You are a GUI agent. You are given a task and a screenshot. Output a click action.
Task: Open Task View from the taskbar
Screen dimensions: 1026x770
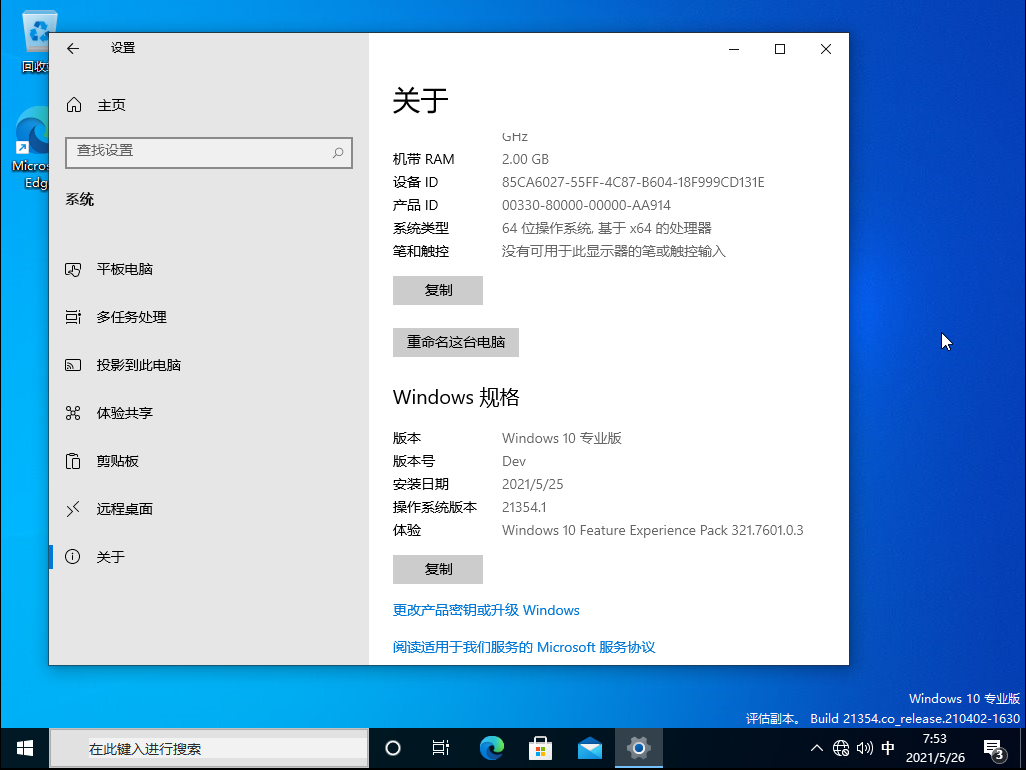point(440,747)
